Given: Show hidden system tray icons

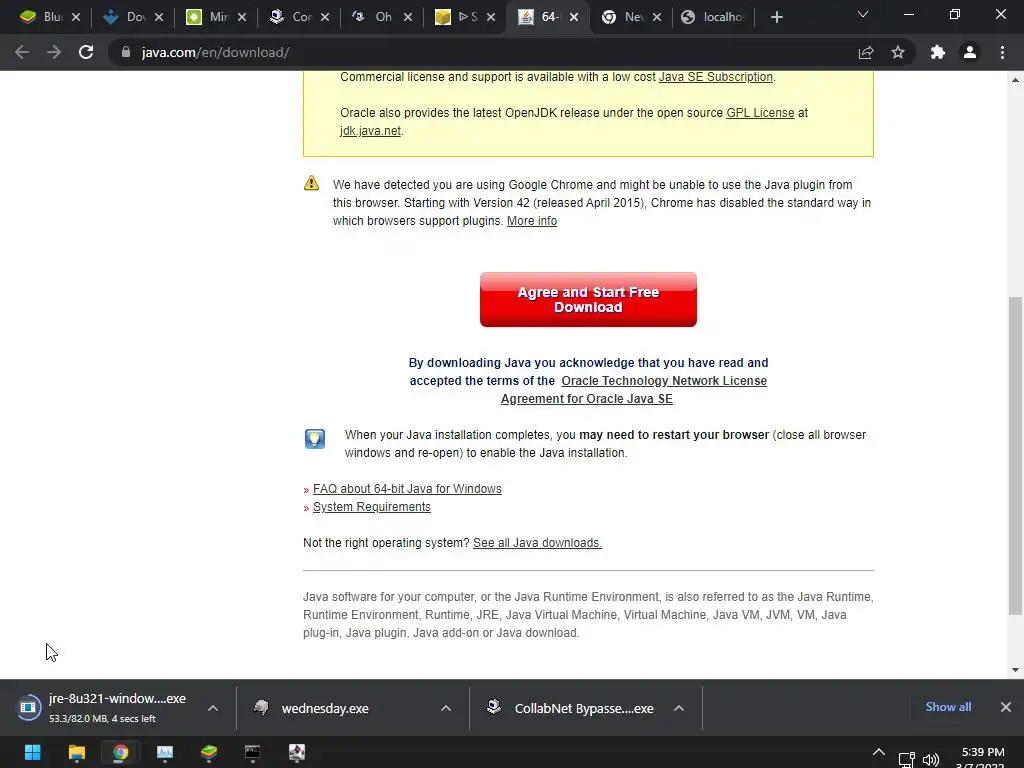Looking at the screenshot, I should (x=879, y=753).
